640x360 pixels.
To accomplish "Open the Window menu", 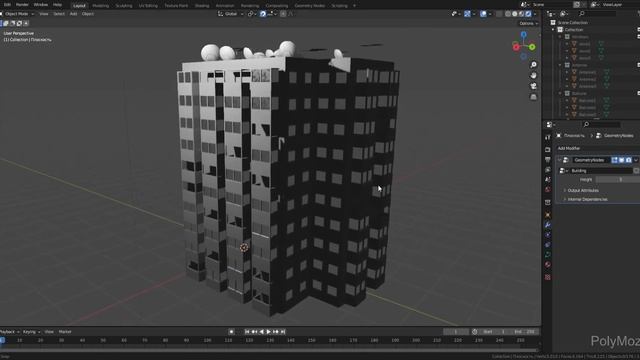I will pyautogui.click(x=41, y=5).
